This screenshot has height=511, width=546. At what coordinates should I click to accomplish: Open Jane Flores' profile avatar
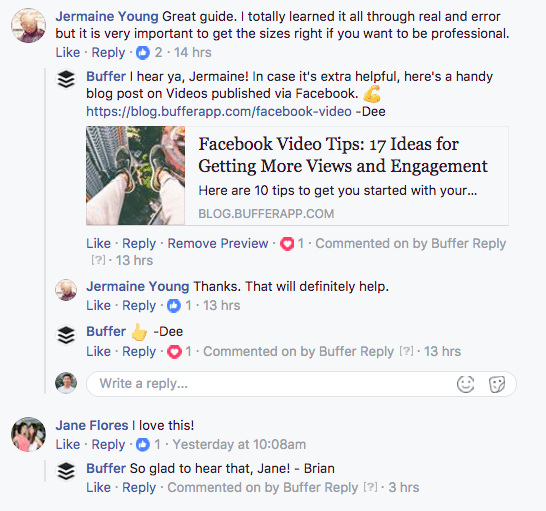coord(29,434)
